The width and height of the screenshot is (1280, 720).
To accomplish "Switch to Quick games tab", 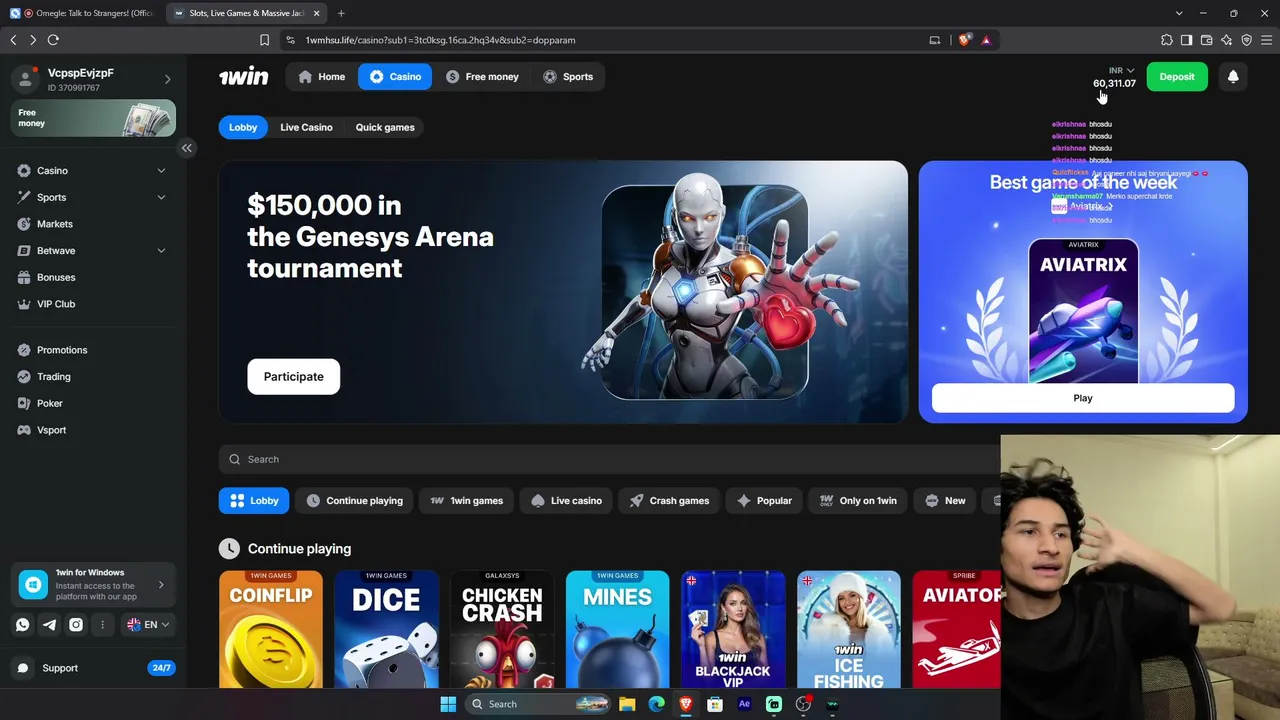I will click(x=385, y=127).
